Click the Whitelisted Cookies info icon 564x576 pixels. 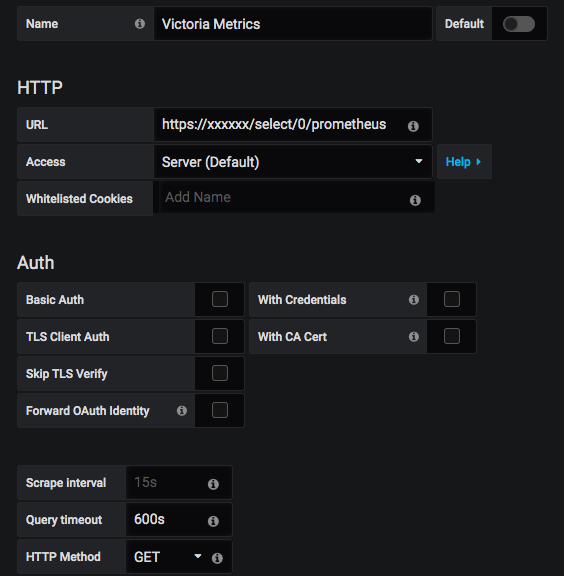415,200
